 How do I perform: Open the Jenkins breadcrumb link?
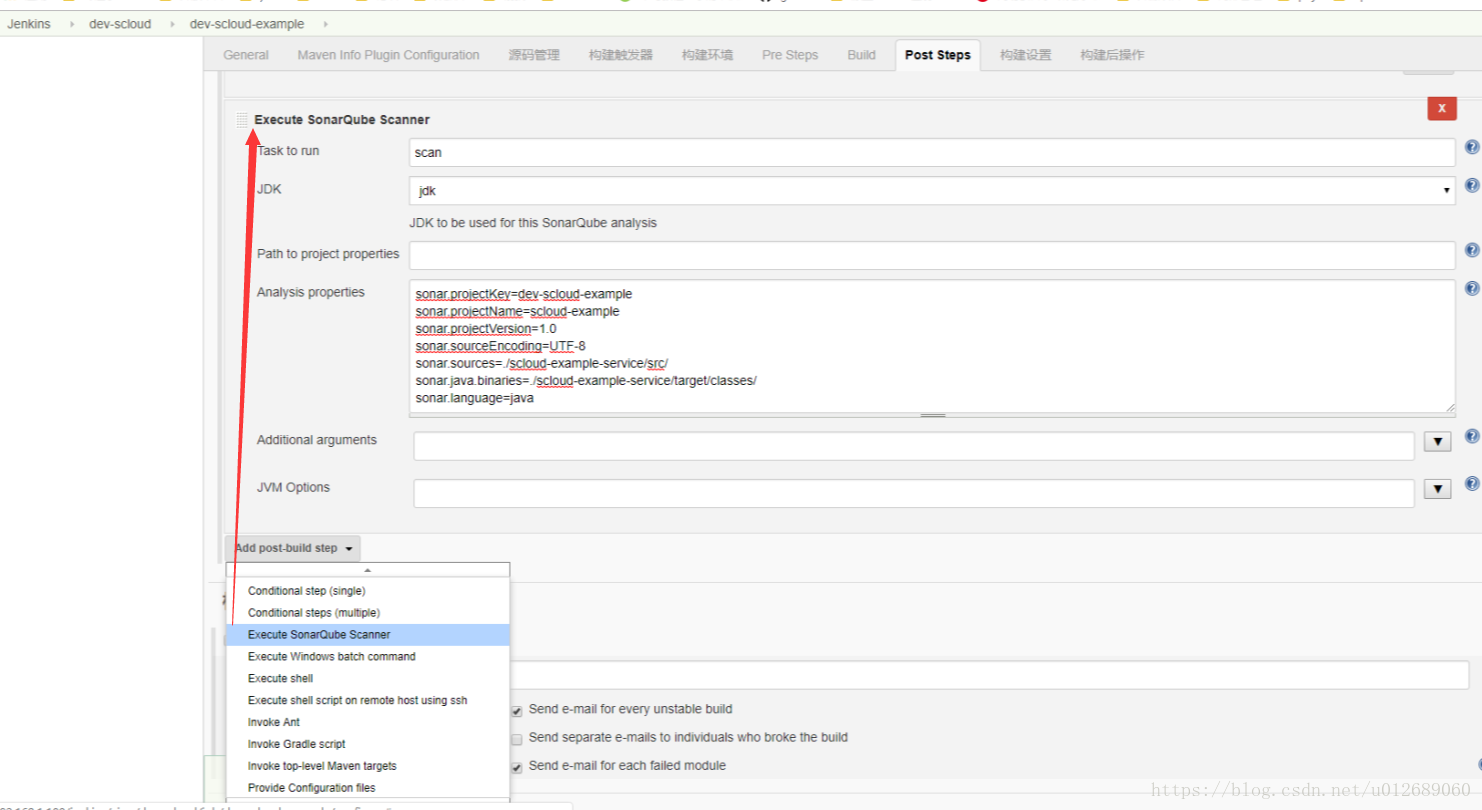(x=29, y=24)
